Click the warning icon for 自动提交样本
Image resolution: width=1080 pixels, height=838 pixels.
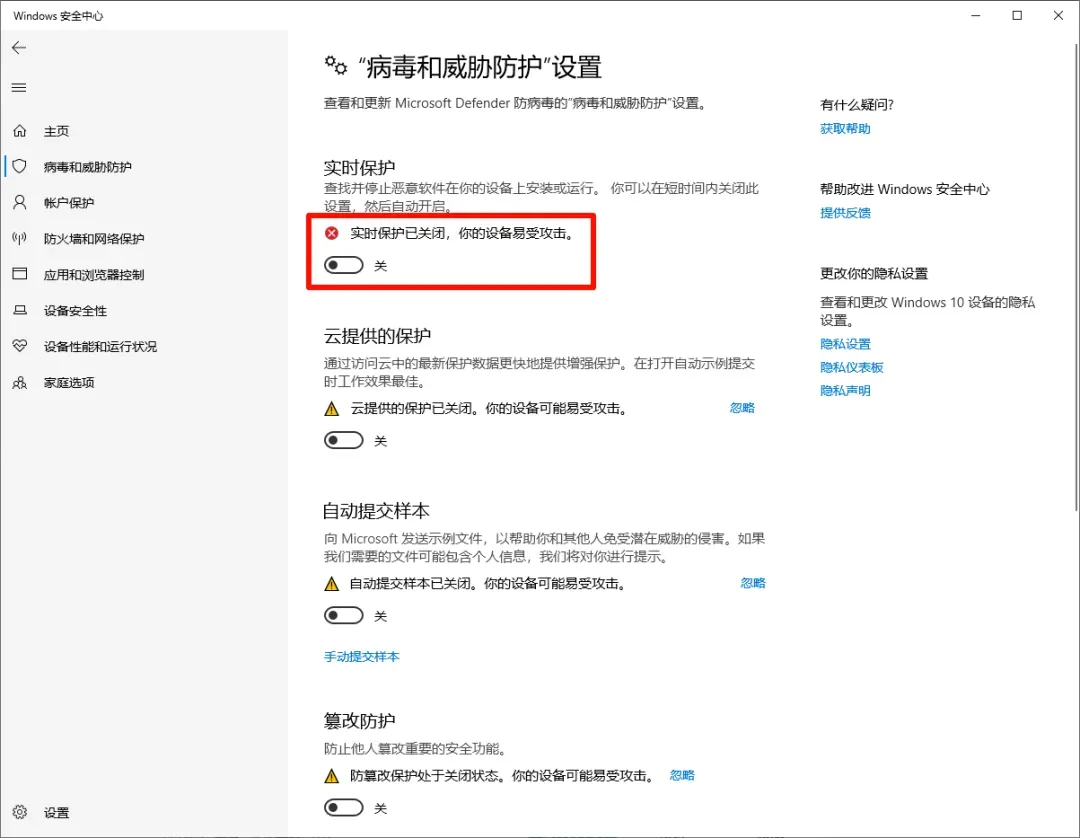coord(331,584)
